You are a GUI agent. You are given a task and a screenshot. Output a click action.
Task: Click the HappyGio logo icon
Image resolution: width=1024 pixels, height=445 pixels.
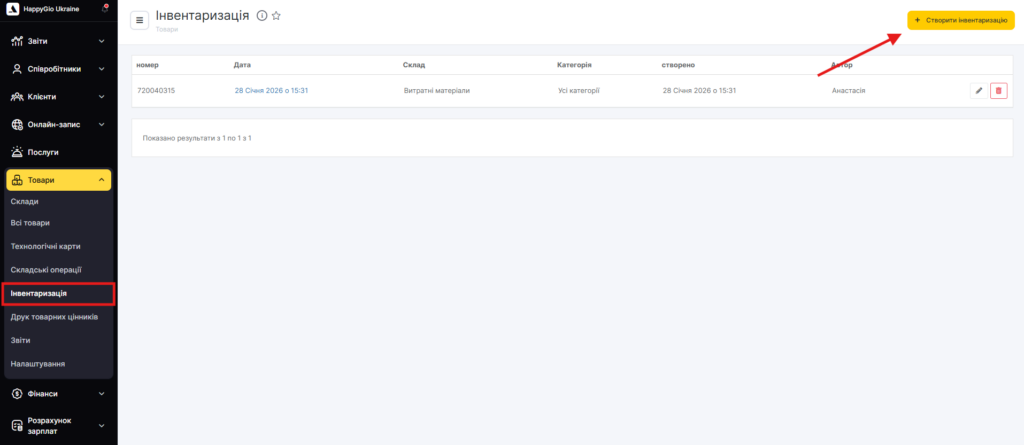click(x=12, y=9)
